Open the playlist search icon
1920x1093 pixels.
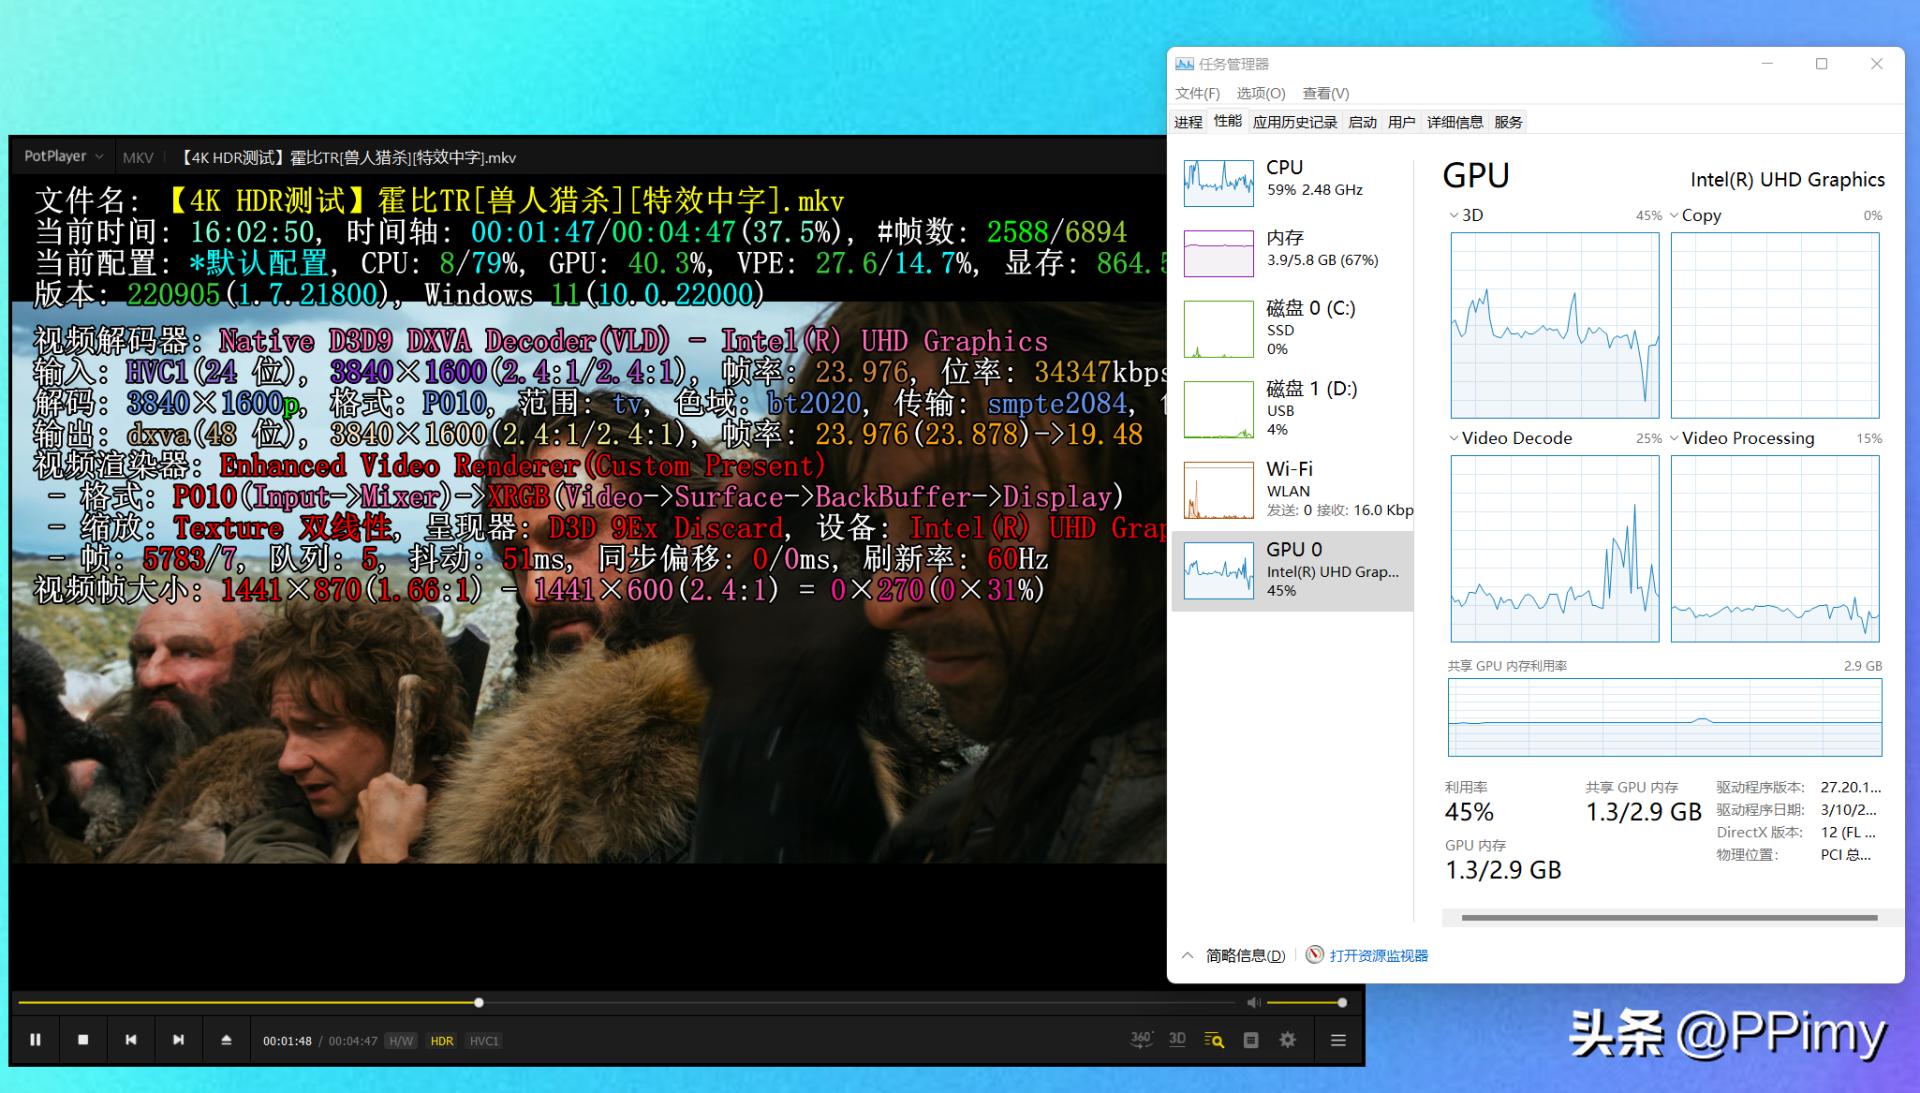(x=1214, y=1040)
